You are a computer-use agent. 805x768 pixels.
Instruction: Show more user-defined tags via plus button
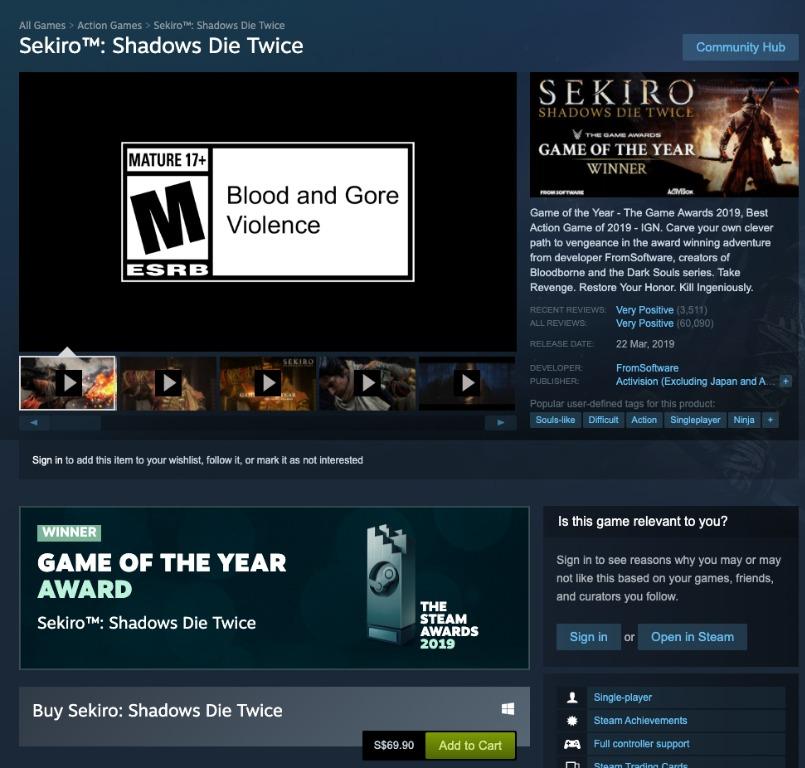[770, 420]
